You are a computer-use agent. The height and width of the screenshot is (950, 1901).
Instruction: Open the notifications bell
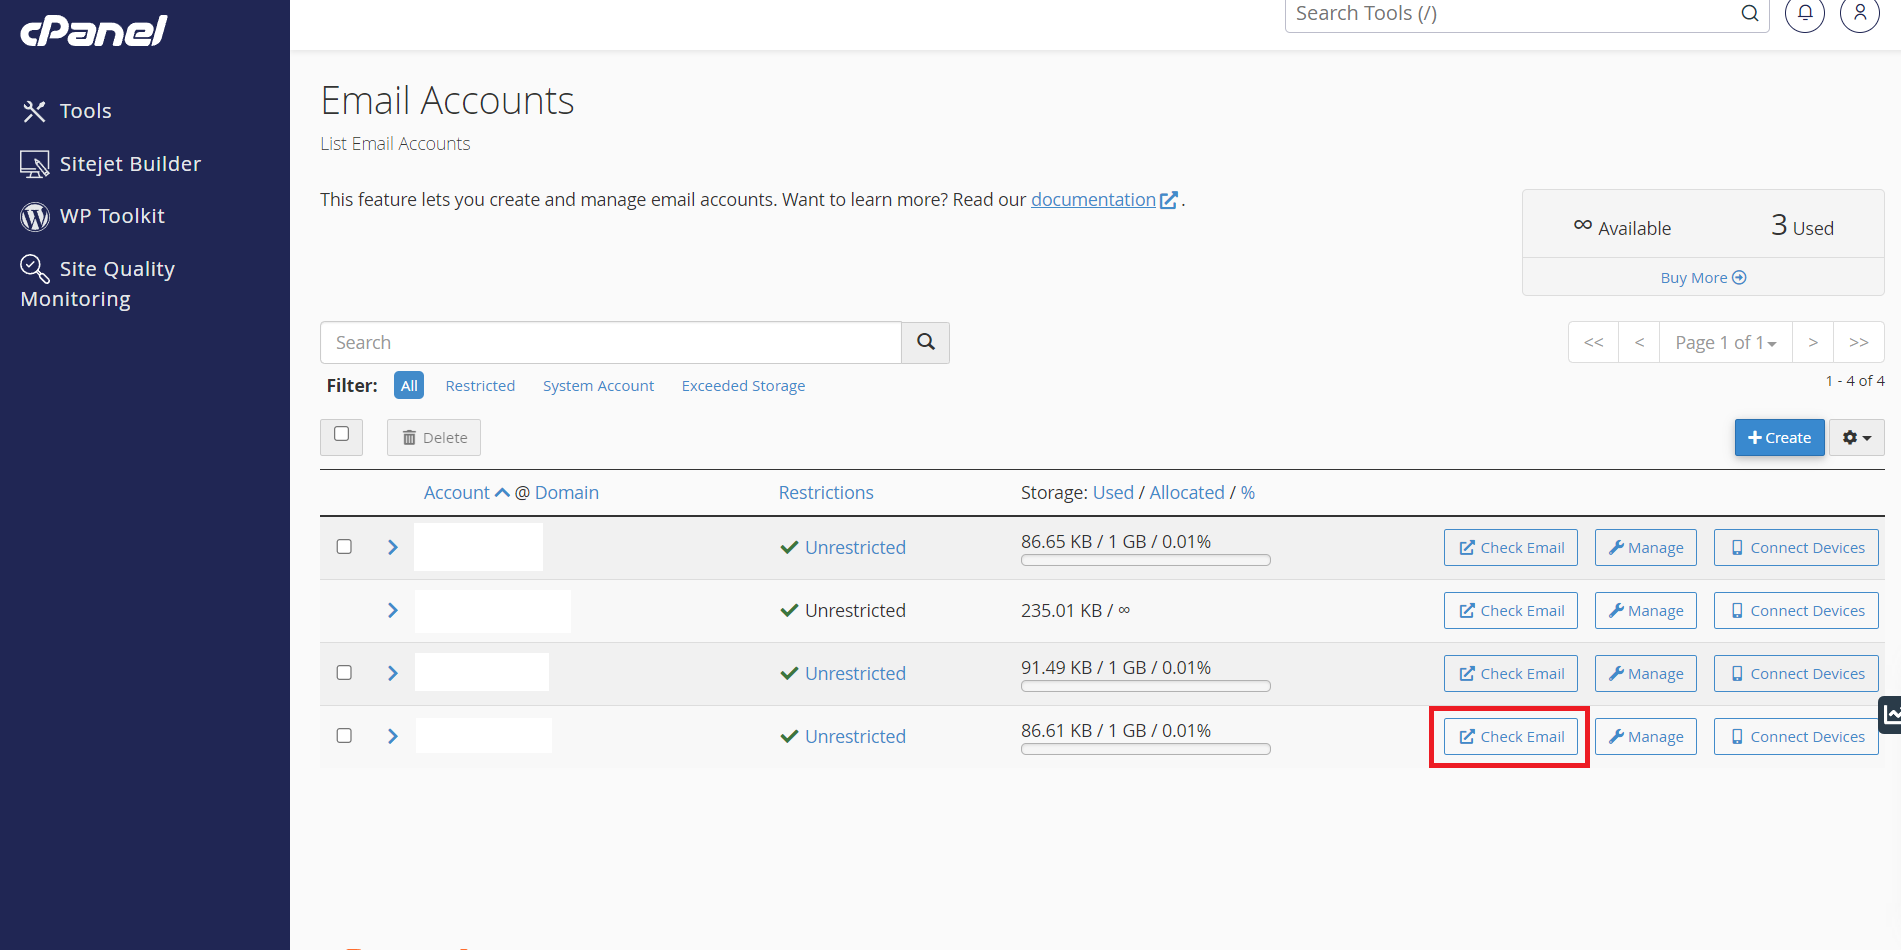coord(1805,13)
